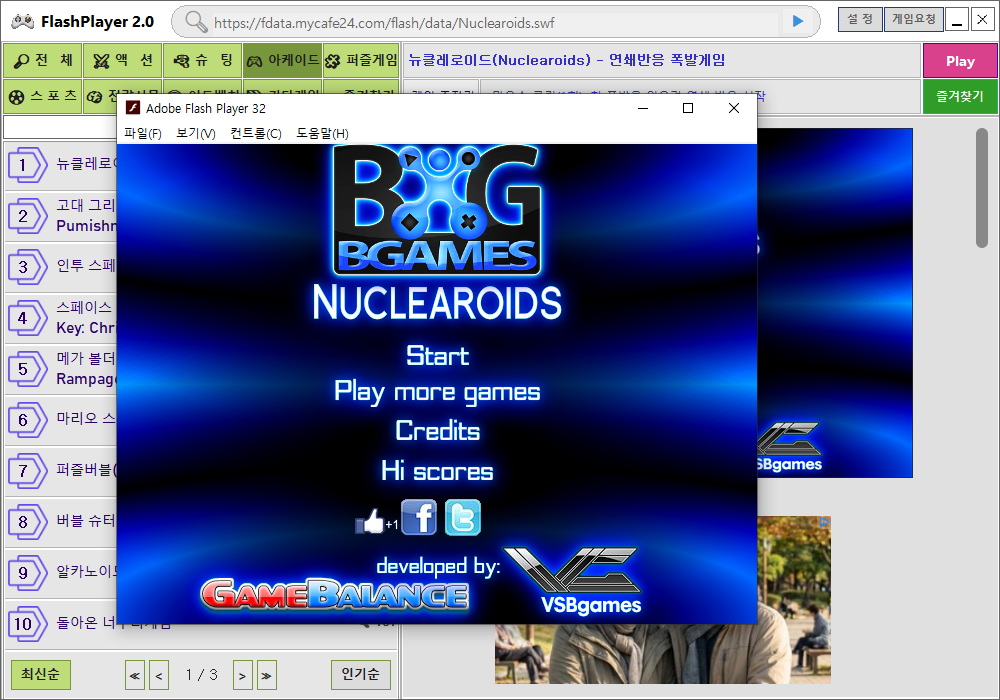Select the 아케이드 arcade category tab
The width and height of the screenshot is (1000, 700).
[x=283, y=61]
